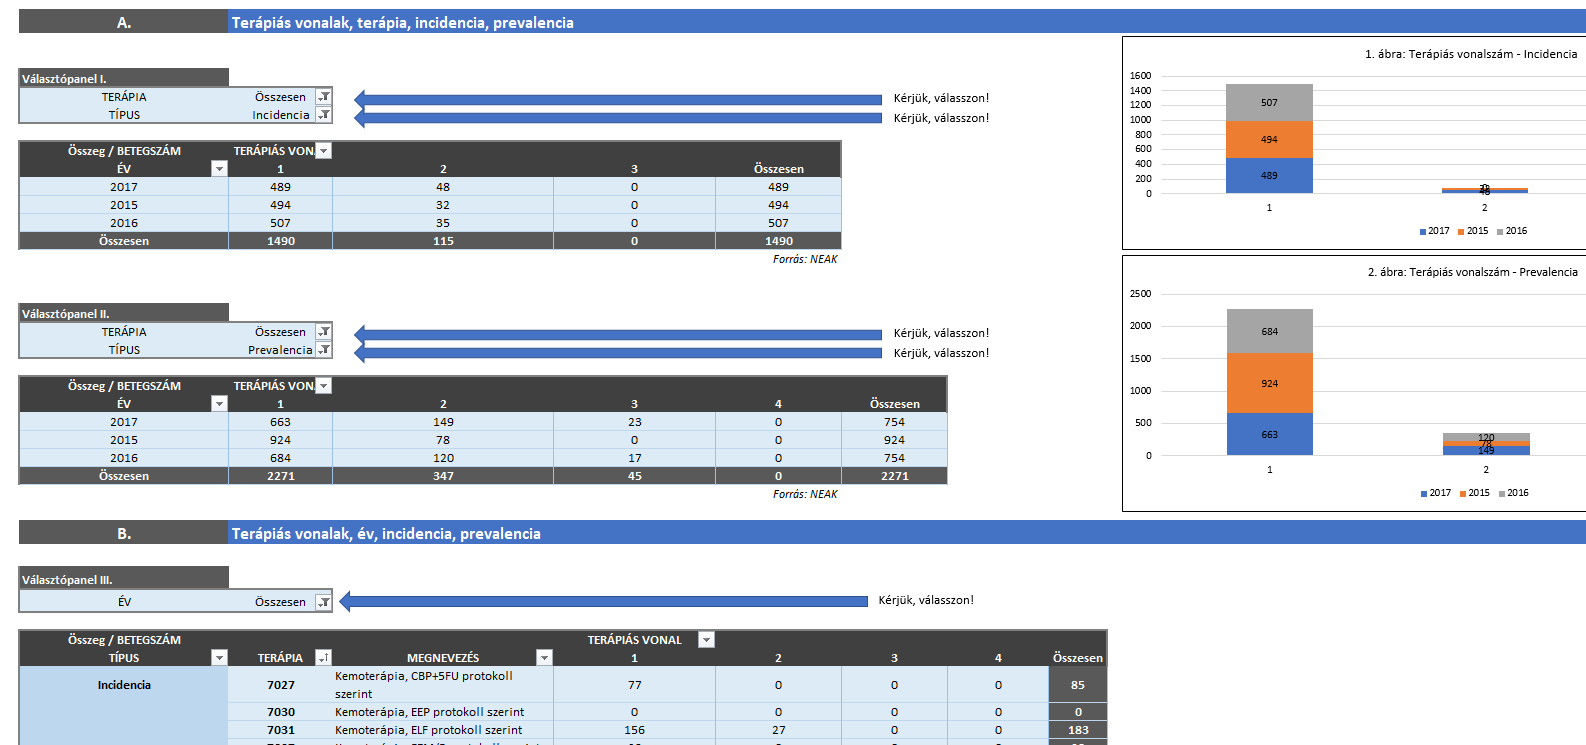
Task: Open the MEGNEVEZÉS column filter dropdown
Action: 544,658
